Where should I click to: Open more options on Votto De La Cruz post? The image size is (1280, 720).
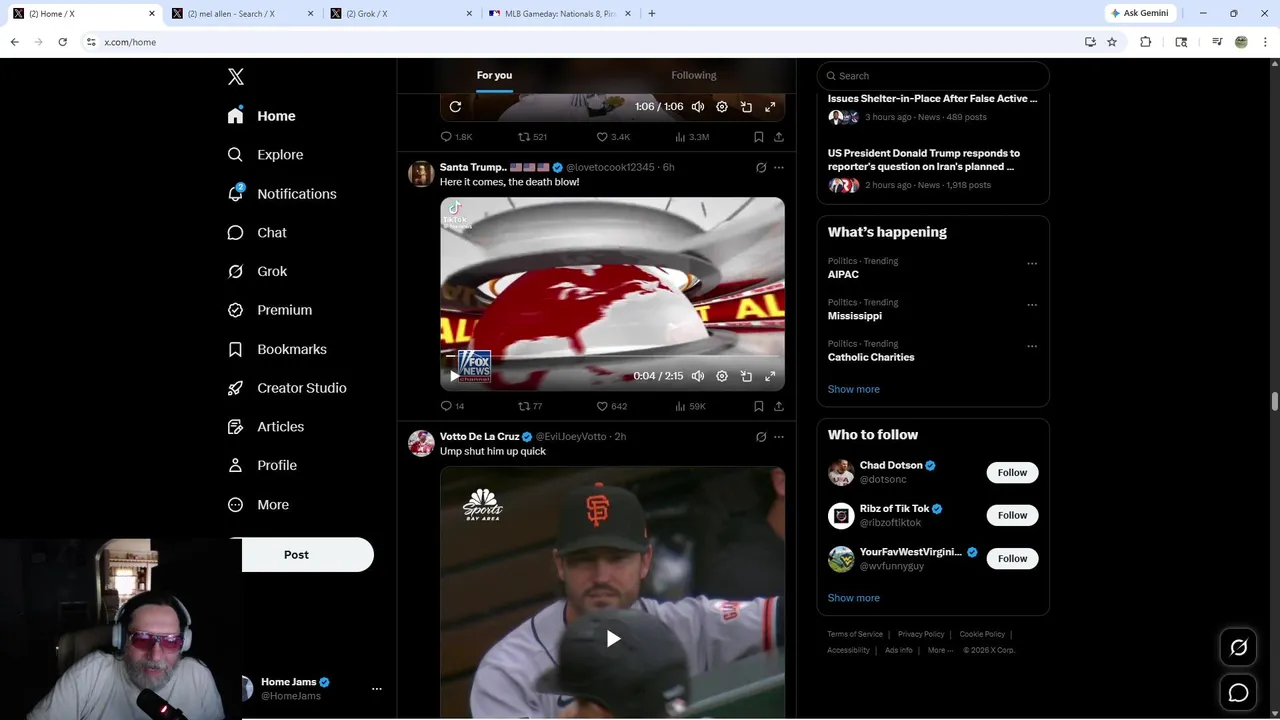(779, 437)
